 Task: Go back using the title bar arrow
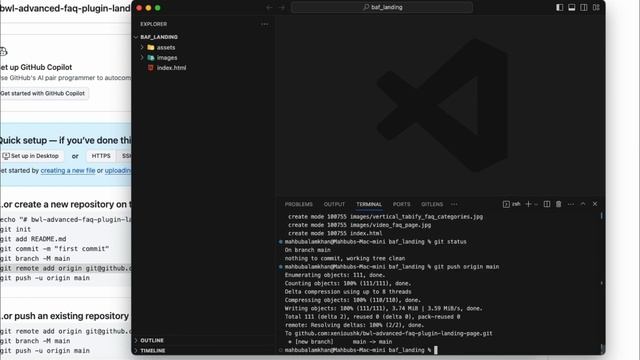coord(269,7)
